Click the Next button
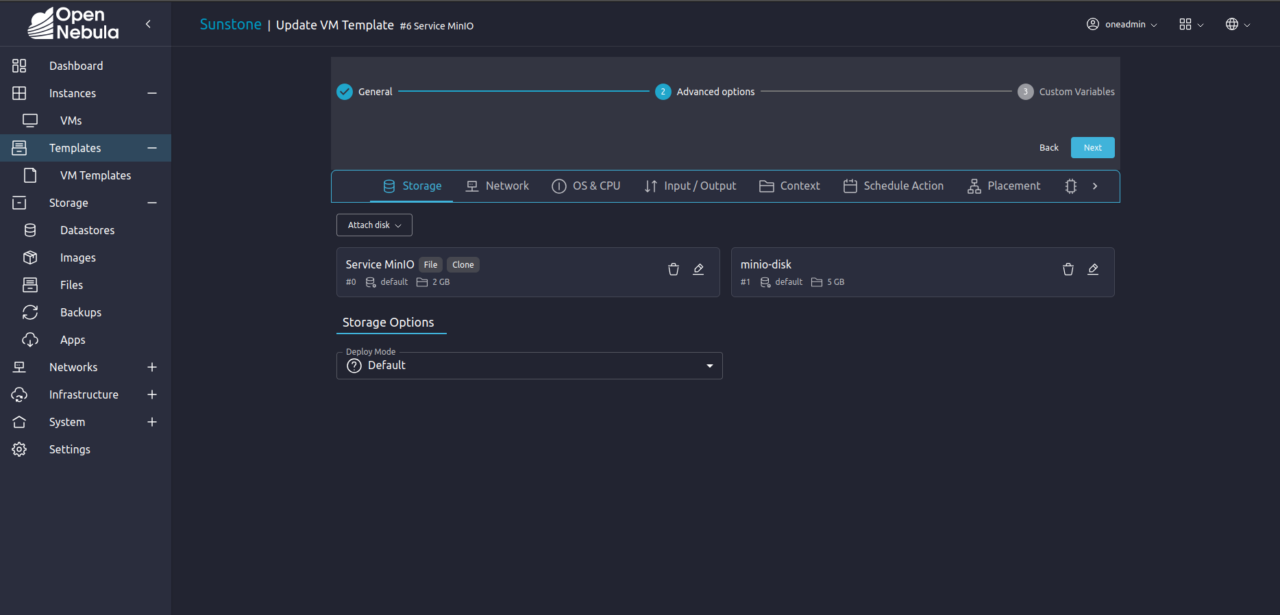The width and height of the screenshot is (1280, 615). pyautogui.click(x=1092, y=147)
